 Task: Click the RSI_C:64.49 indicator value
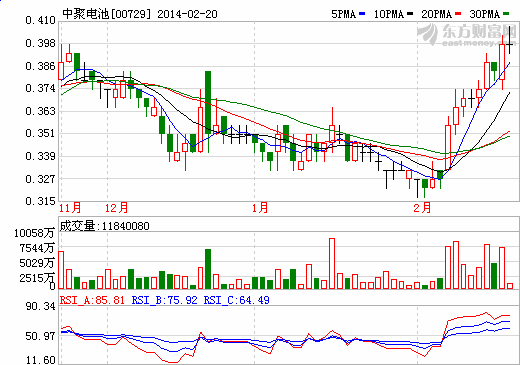coord(237,300)
